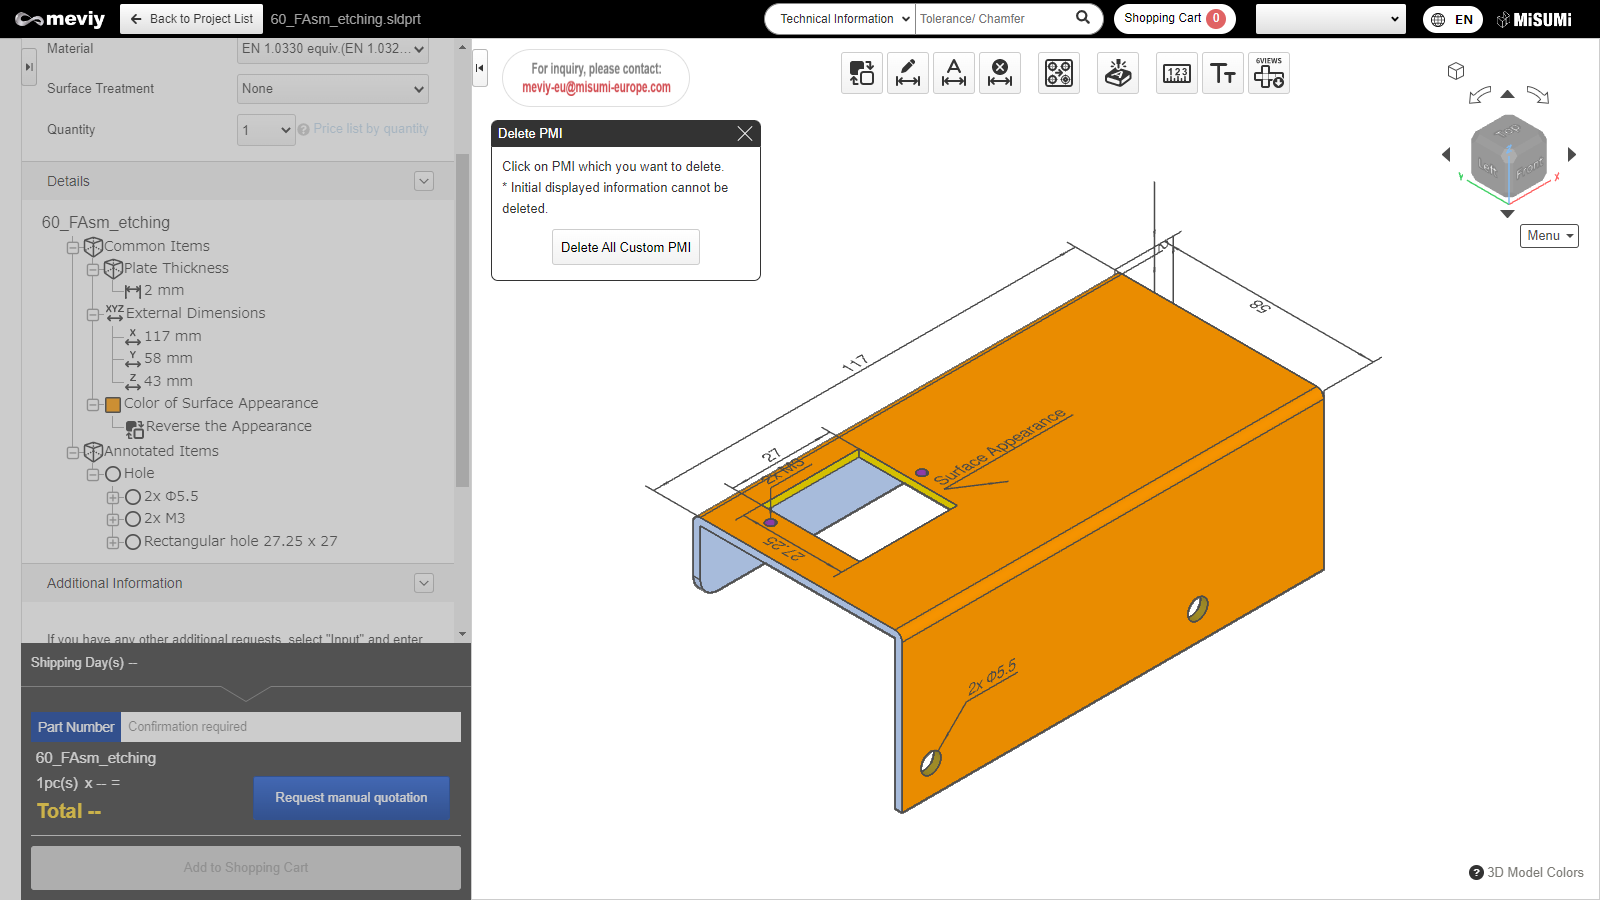Viewport: 1600px width, 900px height.
Task: Select the add dimension annotation tool
Action: click(954, 73)
